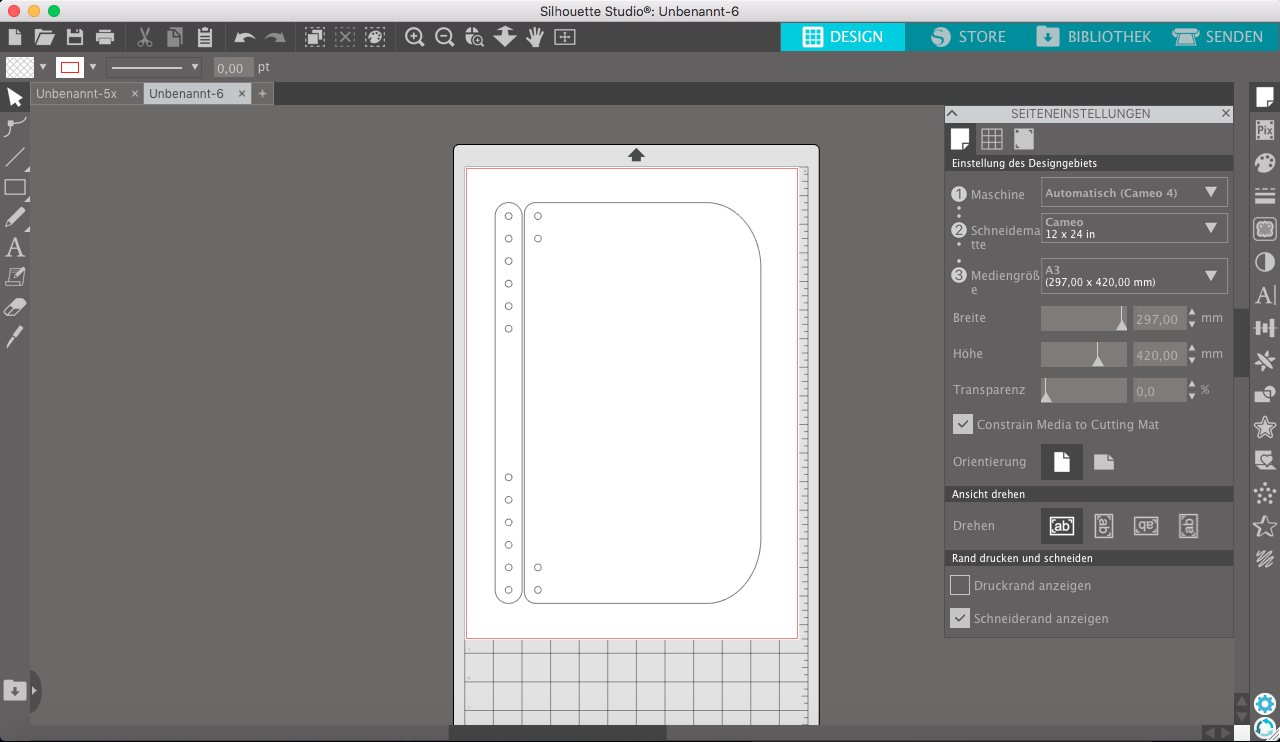This screenshot has width=1280, height=742.
Task: Adjust Breite slider
Action: click(x=1084, y=318)
